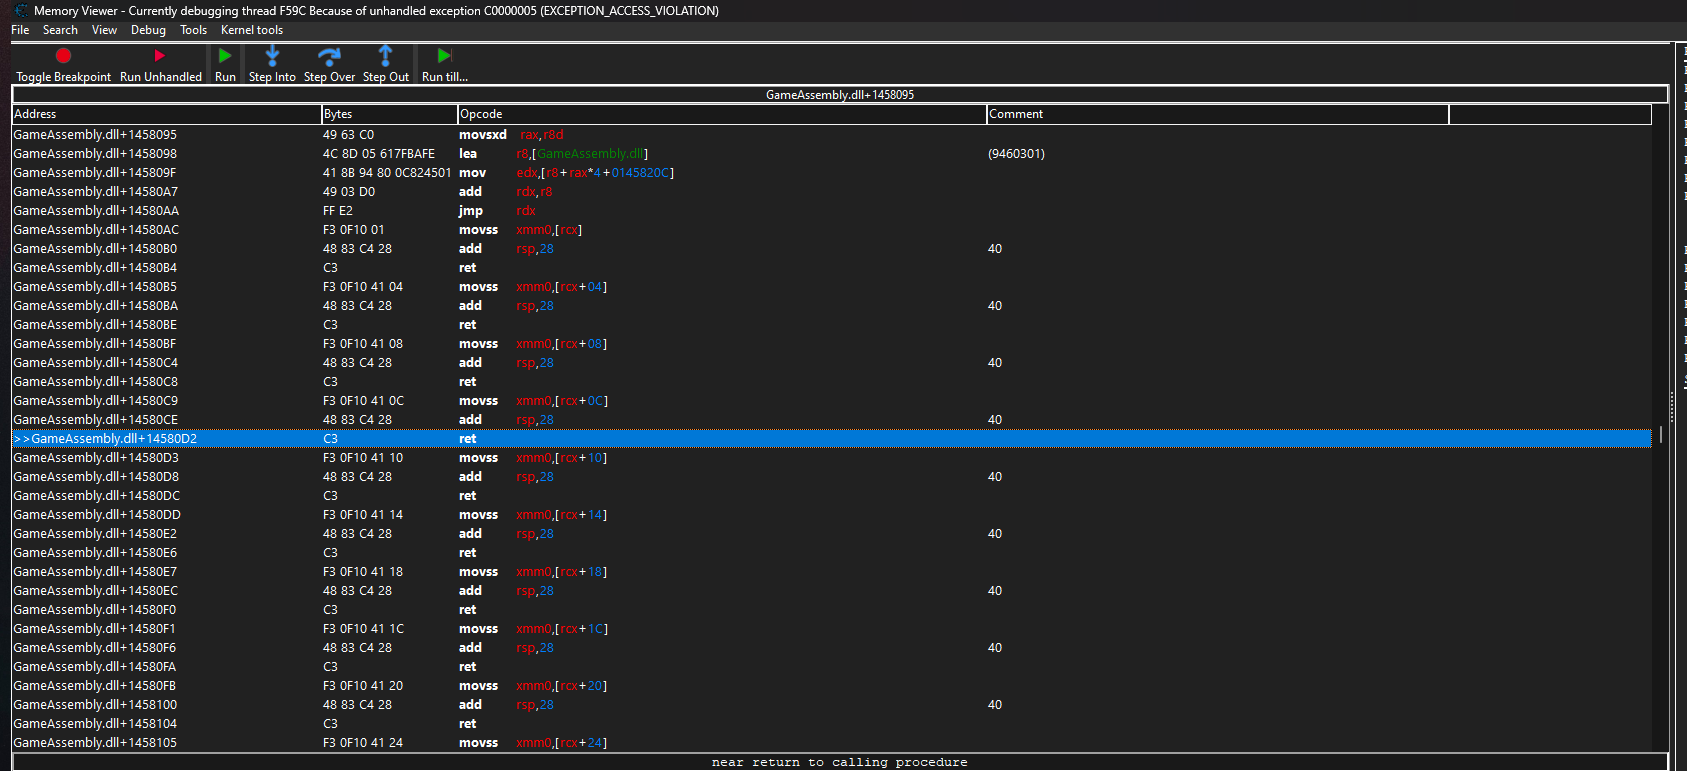Open the Debug menu
The image size is (1687, 771).
(x=148, y=30)
